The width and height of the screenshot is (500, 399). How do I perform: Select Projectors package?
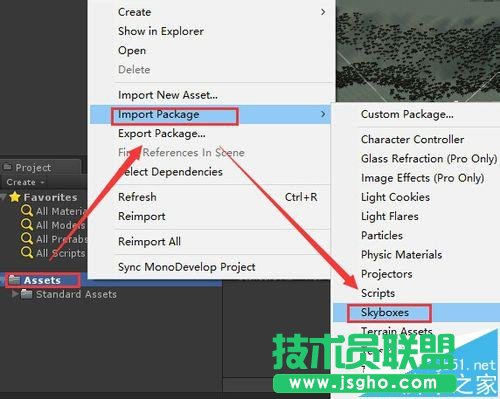point(417,274)
